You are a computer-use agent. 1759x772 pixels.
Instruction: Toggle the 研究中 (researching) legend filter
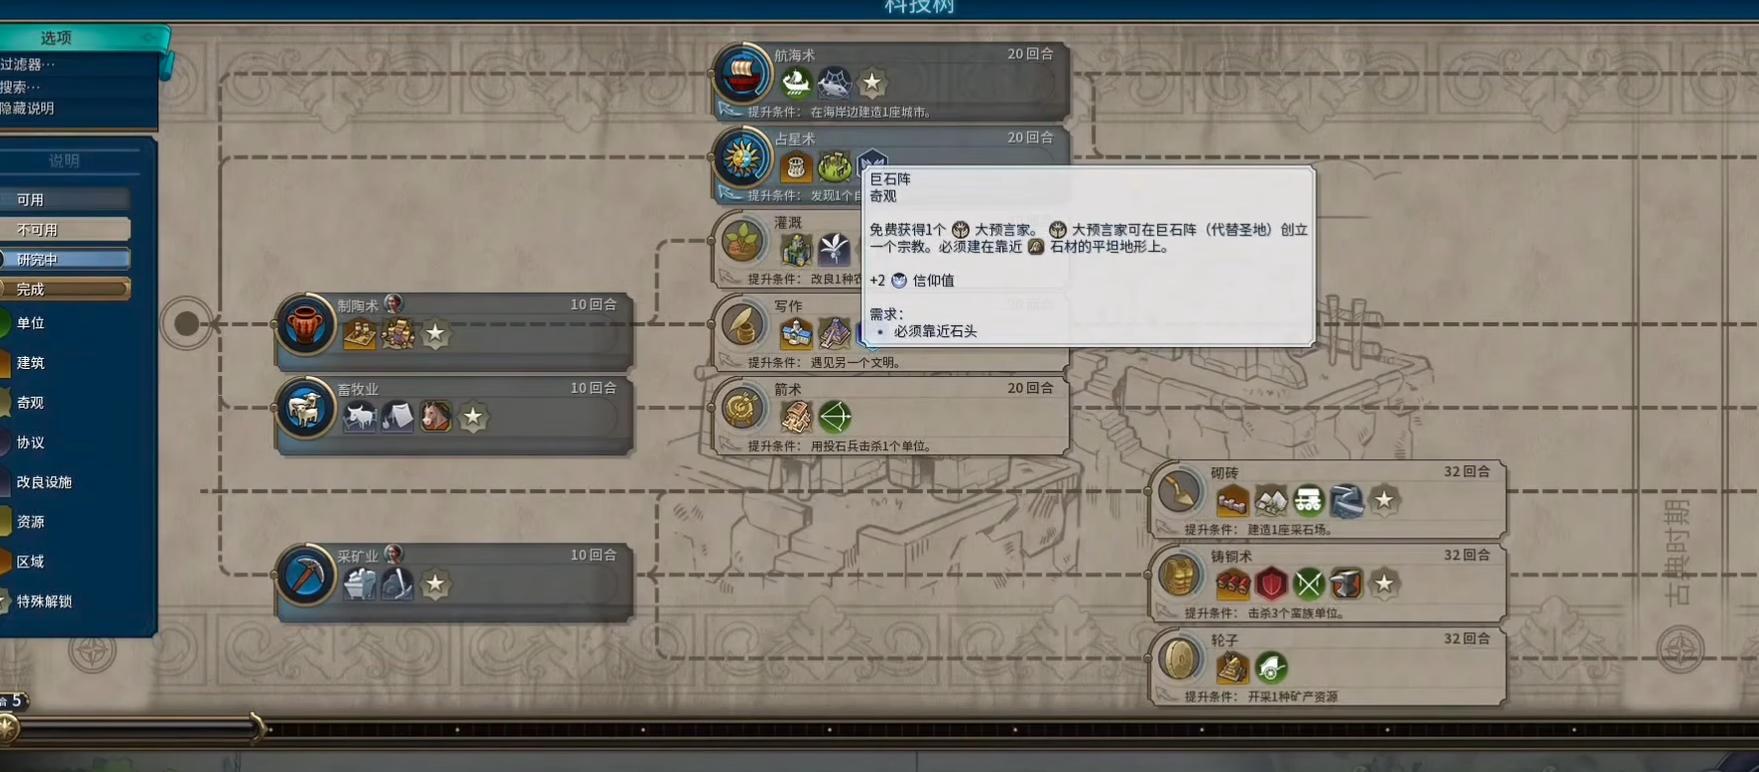65,260
